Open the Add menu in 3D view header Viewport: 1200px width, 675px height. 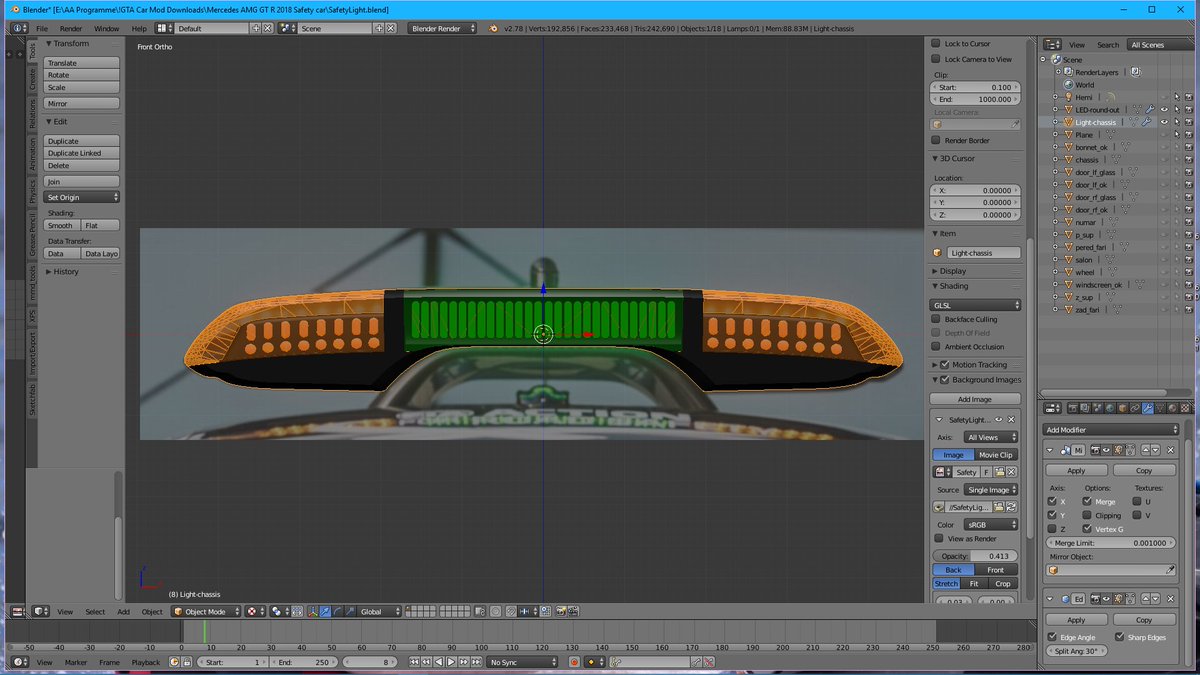click(124, 611)
